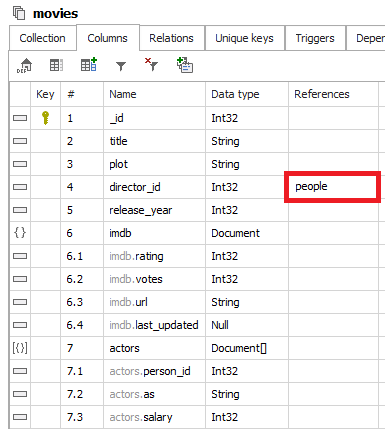Select the title name cell
Screen dimensions: 391x436
tap(154, 141)
